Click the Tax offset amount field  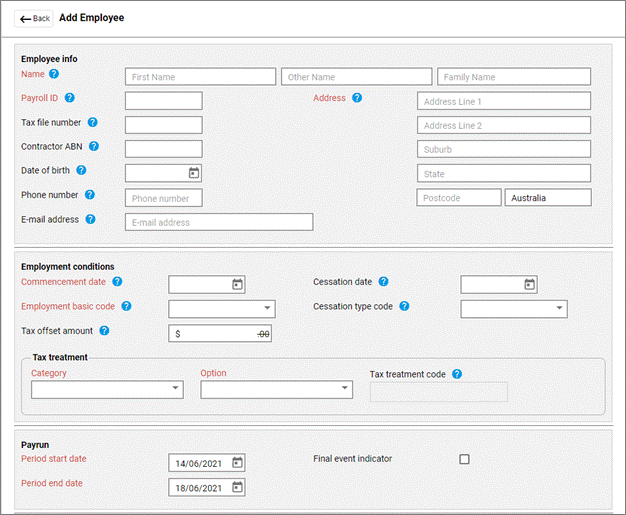(220, 334)
